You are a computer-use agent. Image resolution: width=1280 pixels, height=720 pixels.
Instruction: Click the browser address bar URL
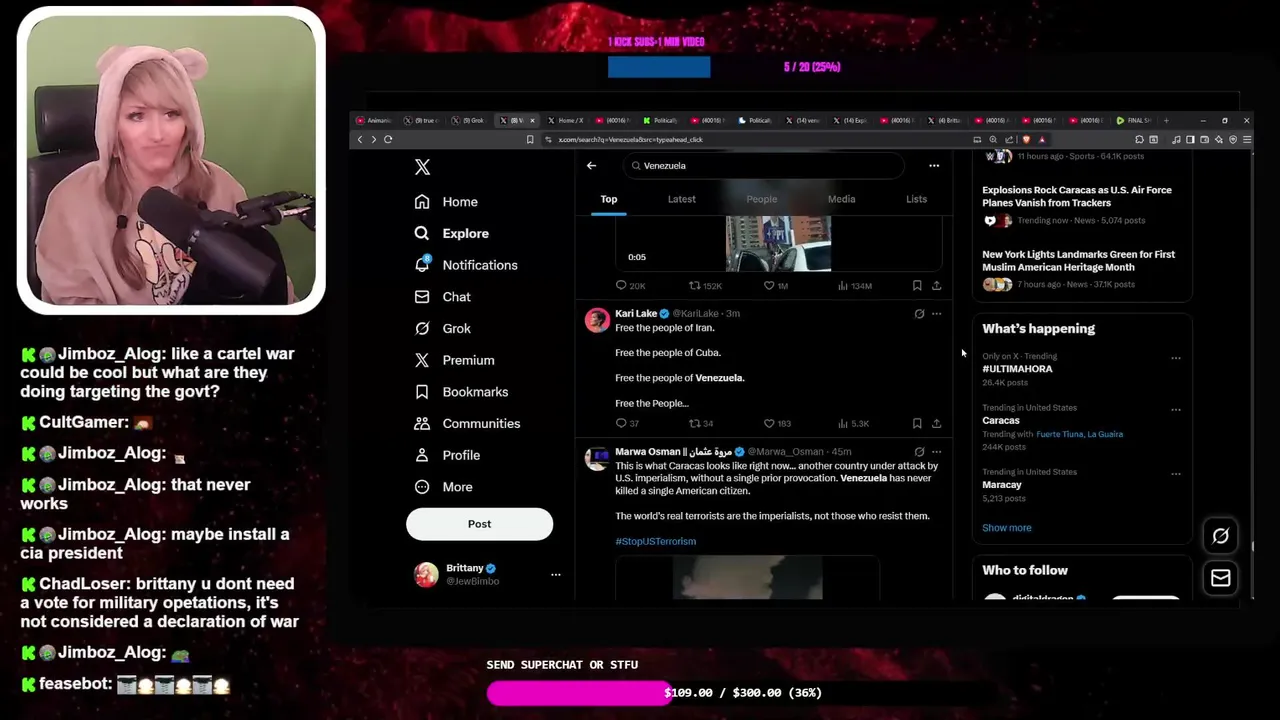point(630,140)
